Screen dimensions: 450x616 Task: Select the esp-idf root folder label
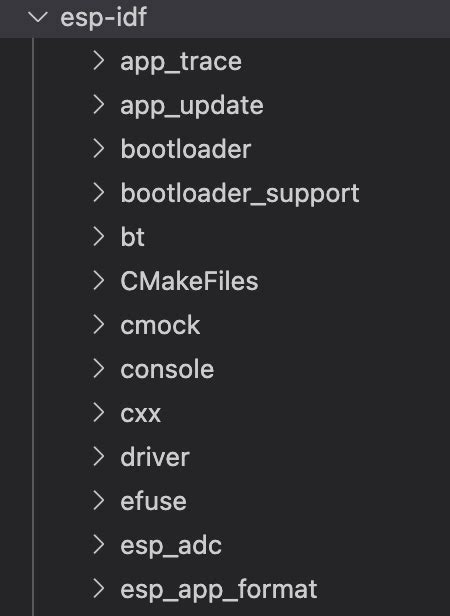pos(103,18)
